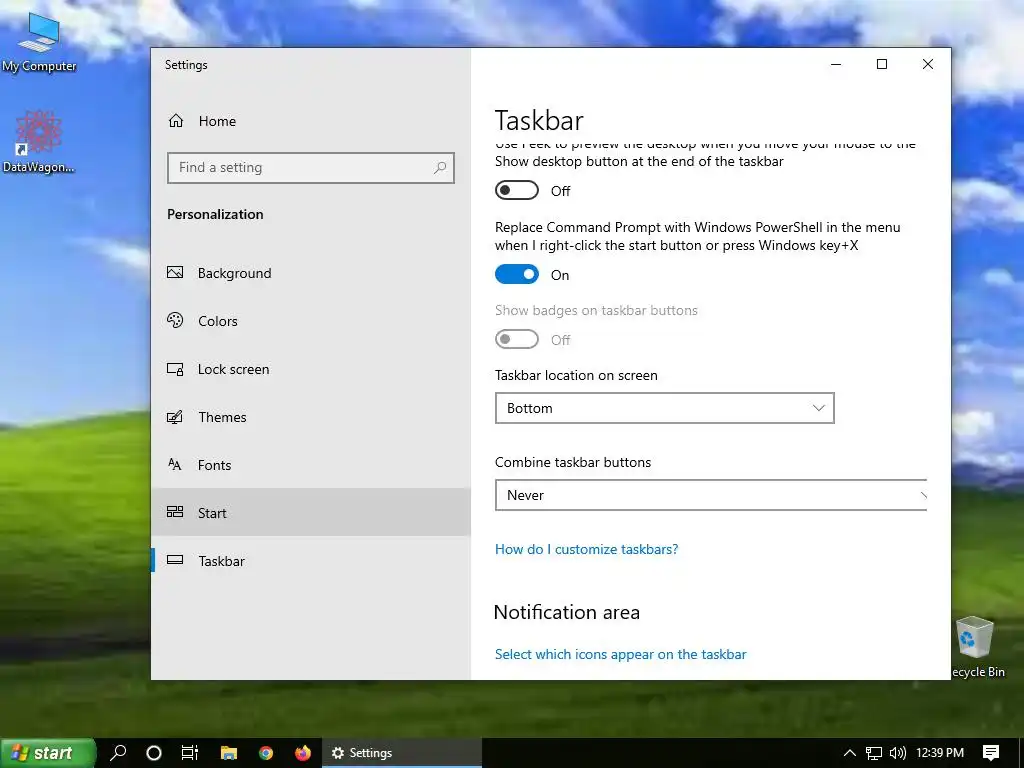Open the Home page in Settings
The height and width of the screenshot is (768, 1024).
[x=310, y=121]
